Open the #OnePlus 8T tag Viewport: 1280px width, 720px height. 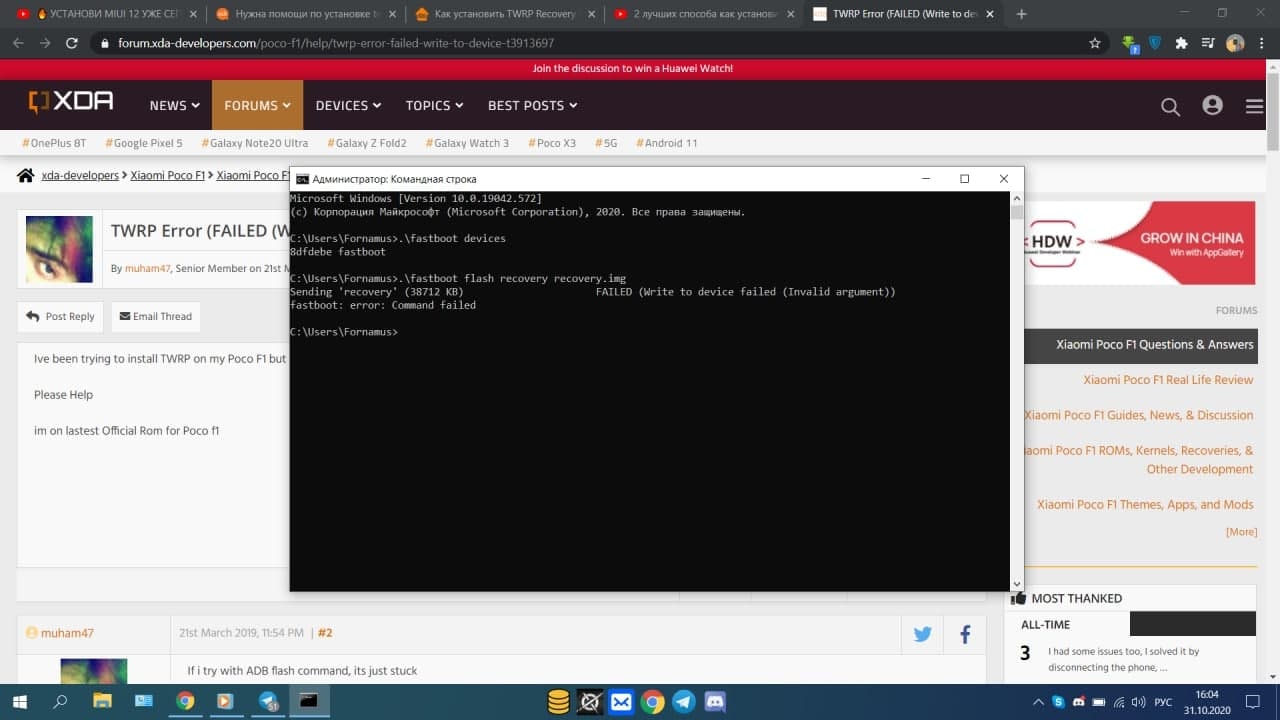[x=54, y=143]
